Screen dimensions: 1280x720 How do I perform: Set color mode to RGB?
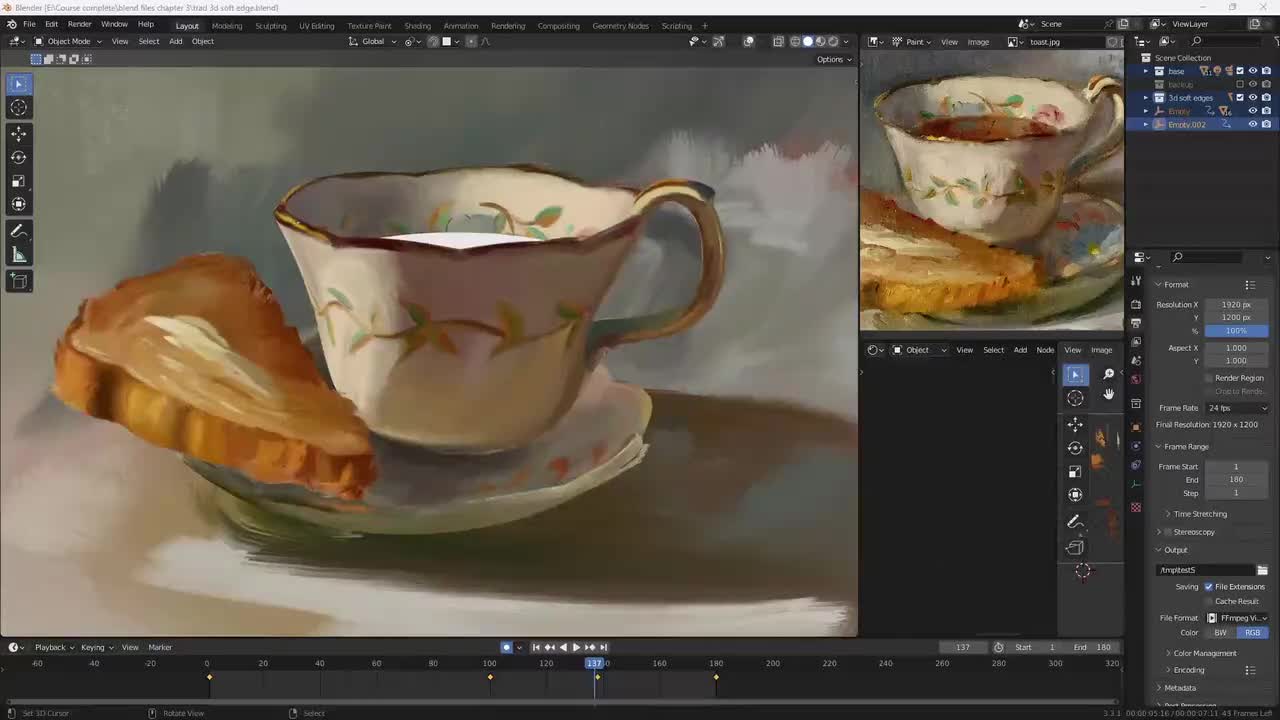pos(1253,633)
